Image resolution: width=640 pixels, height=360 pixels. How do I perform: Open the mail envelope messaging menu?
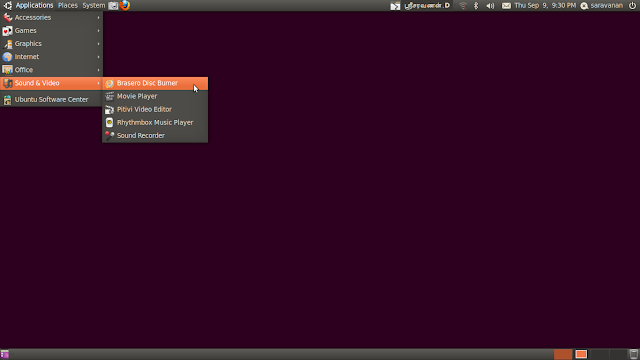(506, 6)
